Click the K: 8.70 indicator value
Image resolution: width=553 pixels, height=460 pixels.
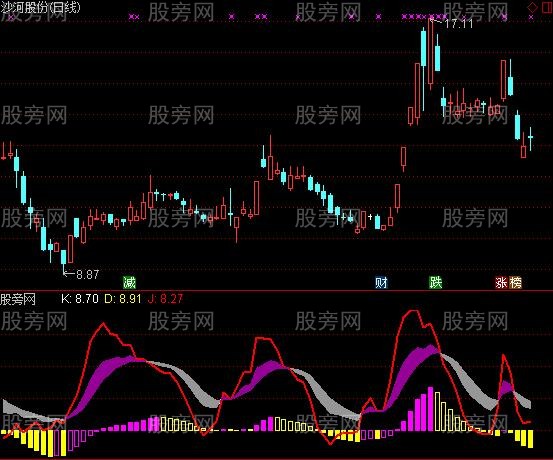(x=80, y=299)
